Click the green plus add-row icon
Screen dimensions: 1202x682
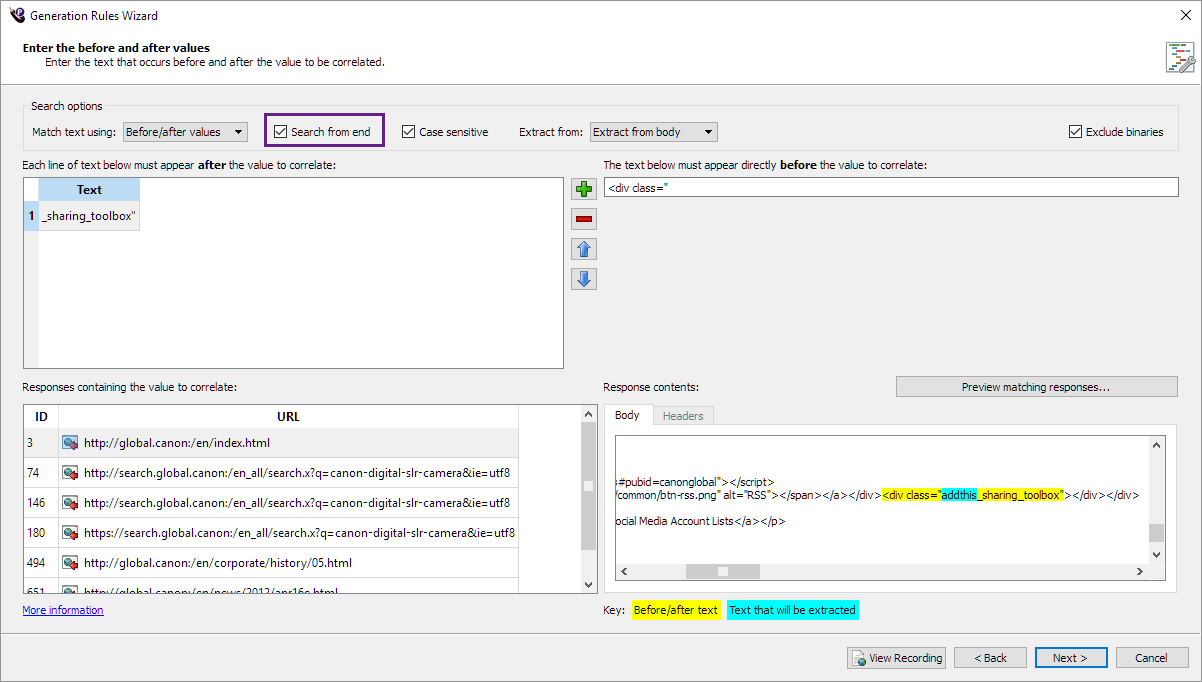pos(584,189)
